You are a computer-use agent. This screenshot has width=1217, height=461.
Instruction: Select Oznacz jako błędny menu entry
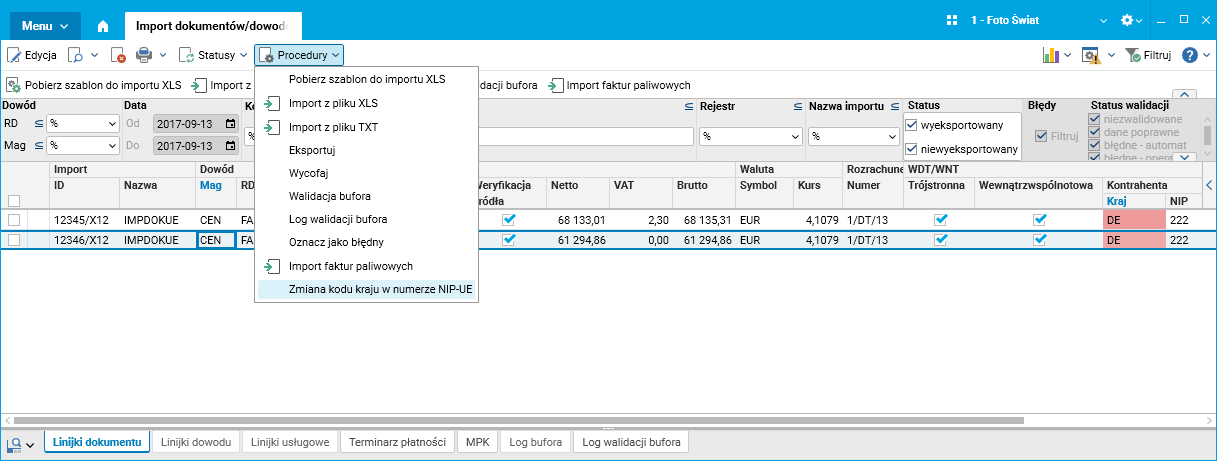367,242
